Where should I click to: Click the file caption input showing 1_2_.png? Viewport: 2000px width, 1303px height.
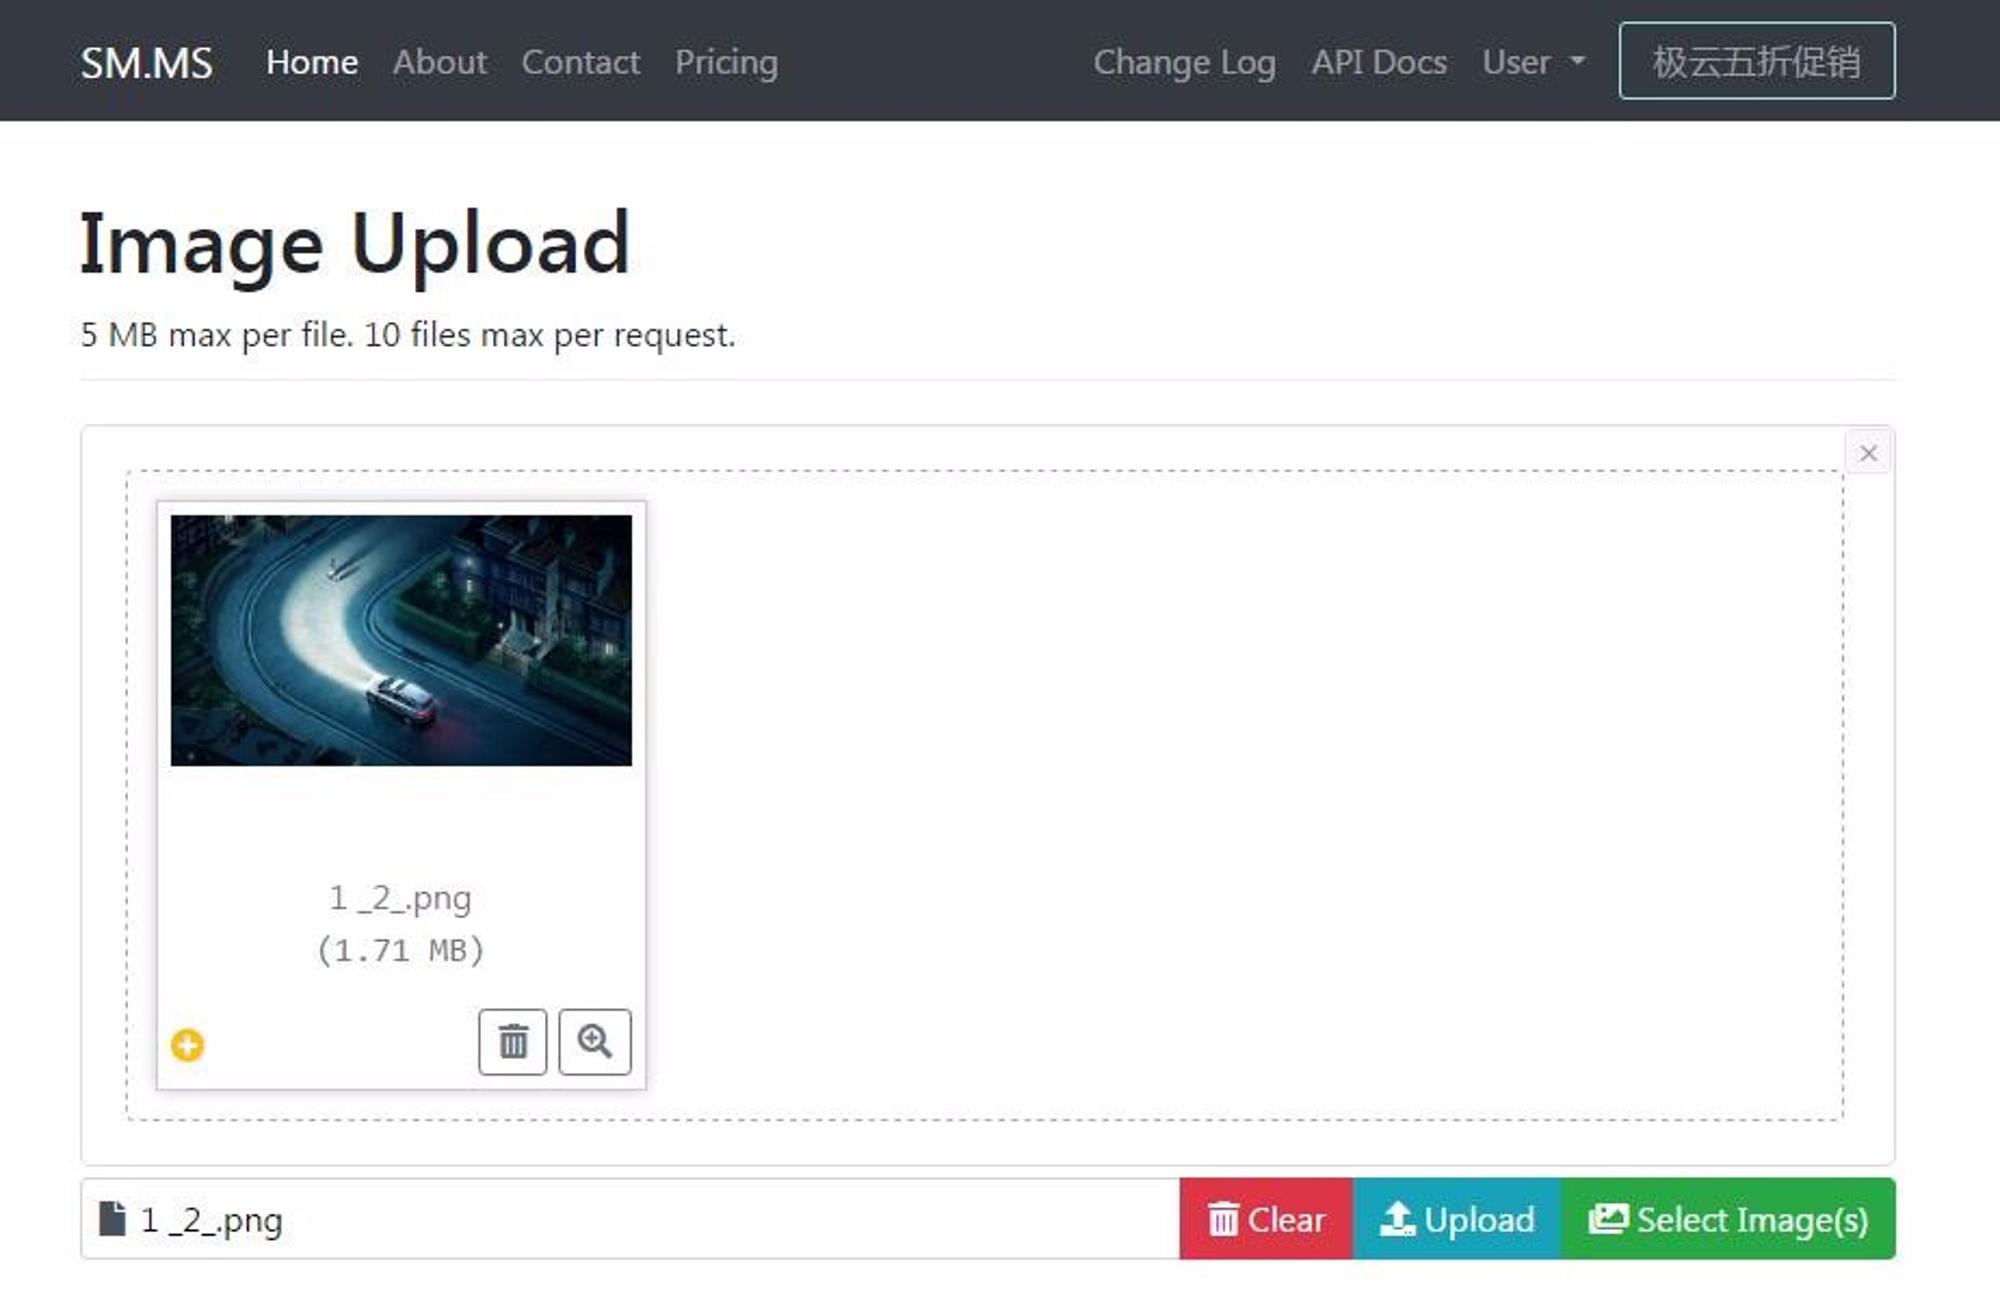(x=630, y=1219)
